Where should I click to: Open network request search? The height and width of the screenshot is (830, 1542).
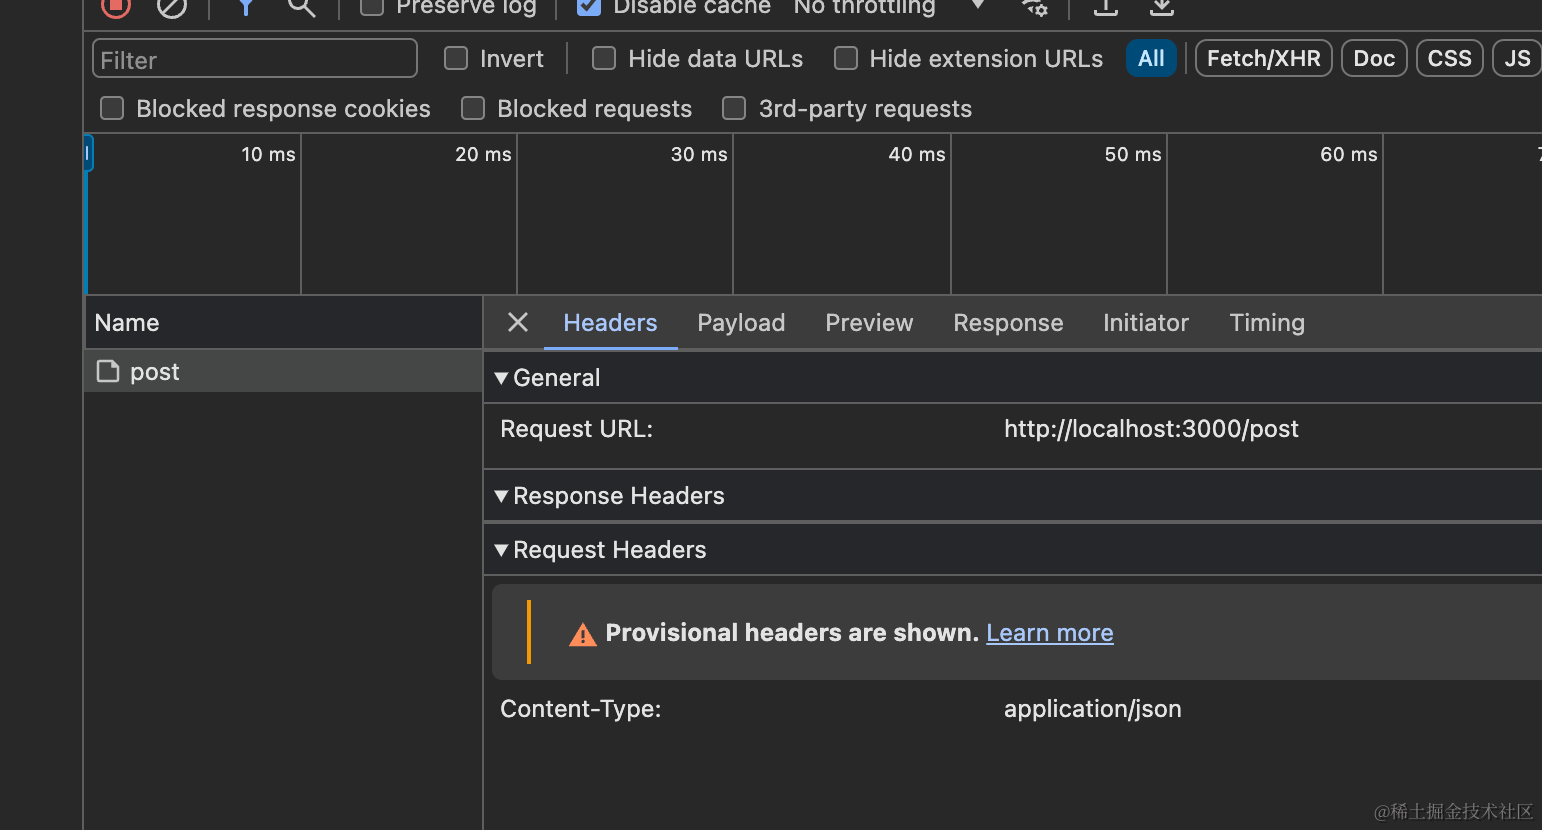(301, 8)
